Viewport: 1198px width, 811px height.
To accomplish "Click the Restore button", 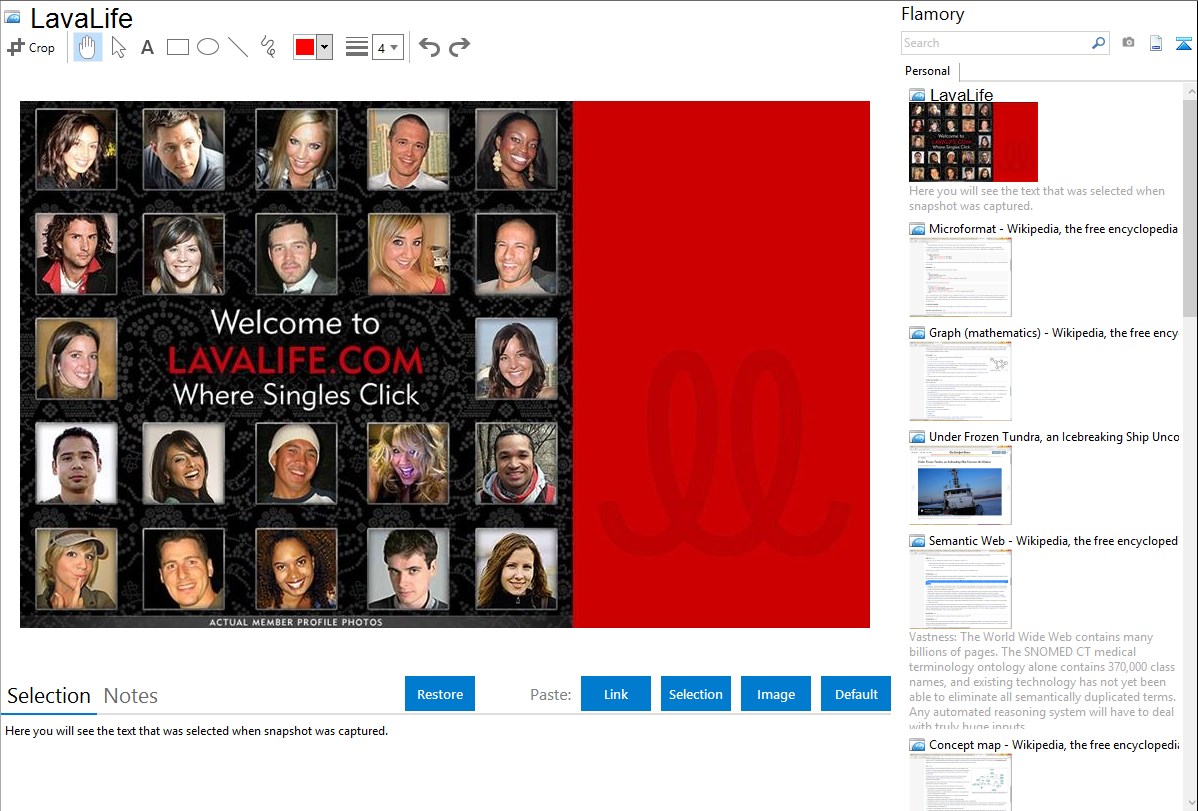I will (x=440, y=694).
